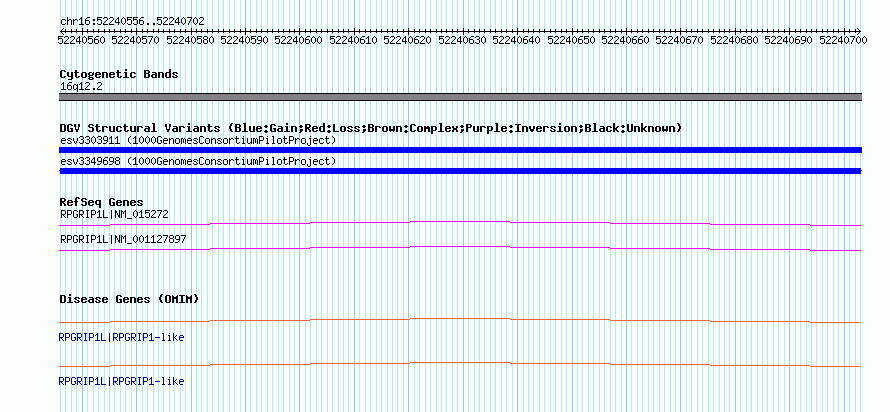Pick ruler position 52240630

click(x=463, y=40)
